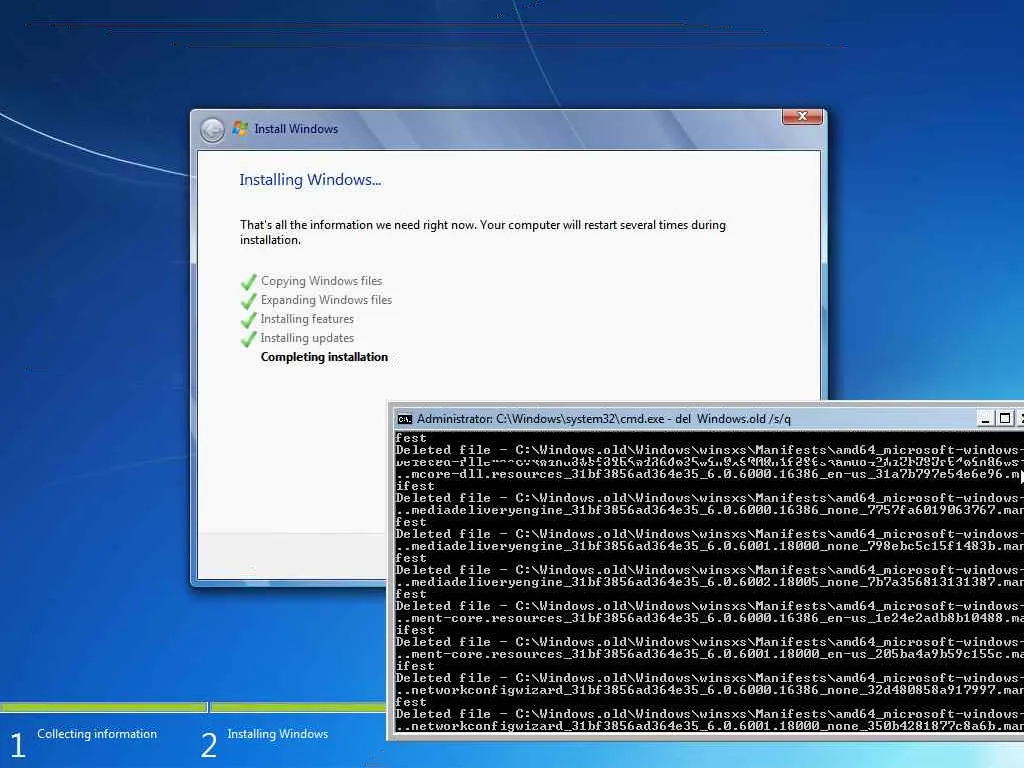Screen dimensions: 1024x768
Task: Minimize the cmd.exe window
Action: tap(985, 419)
